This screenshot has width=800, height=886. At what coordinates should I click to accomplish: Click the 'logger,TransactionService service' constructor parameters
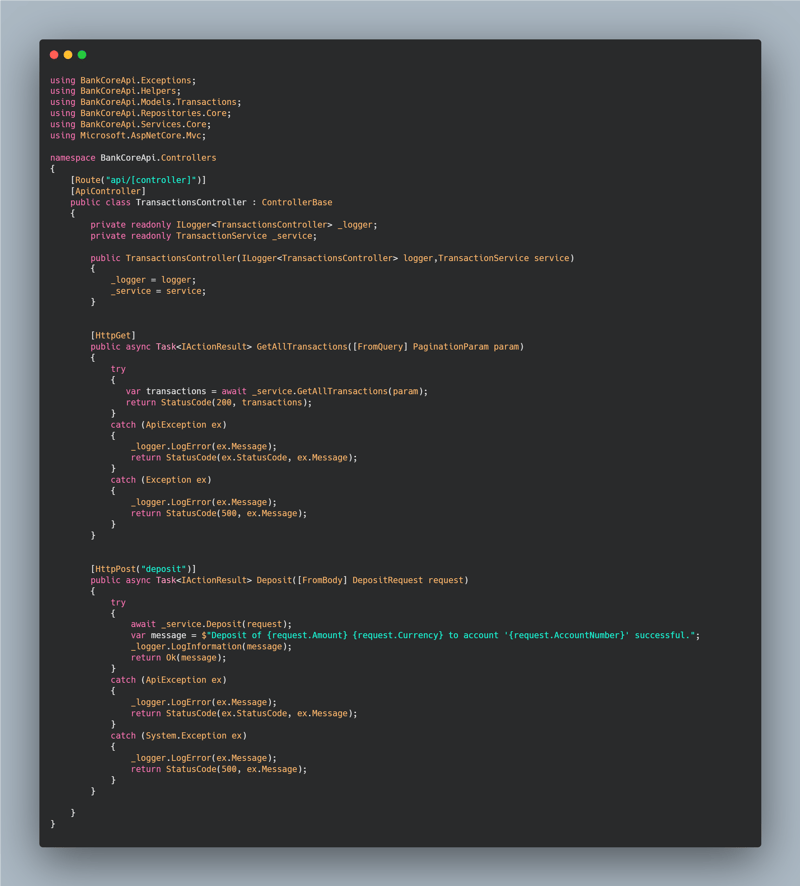click(x=486, y=258)
